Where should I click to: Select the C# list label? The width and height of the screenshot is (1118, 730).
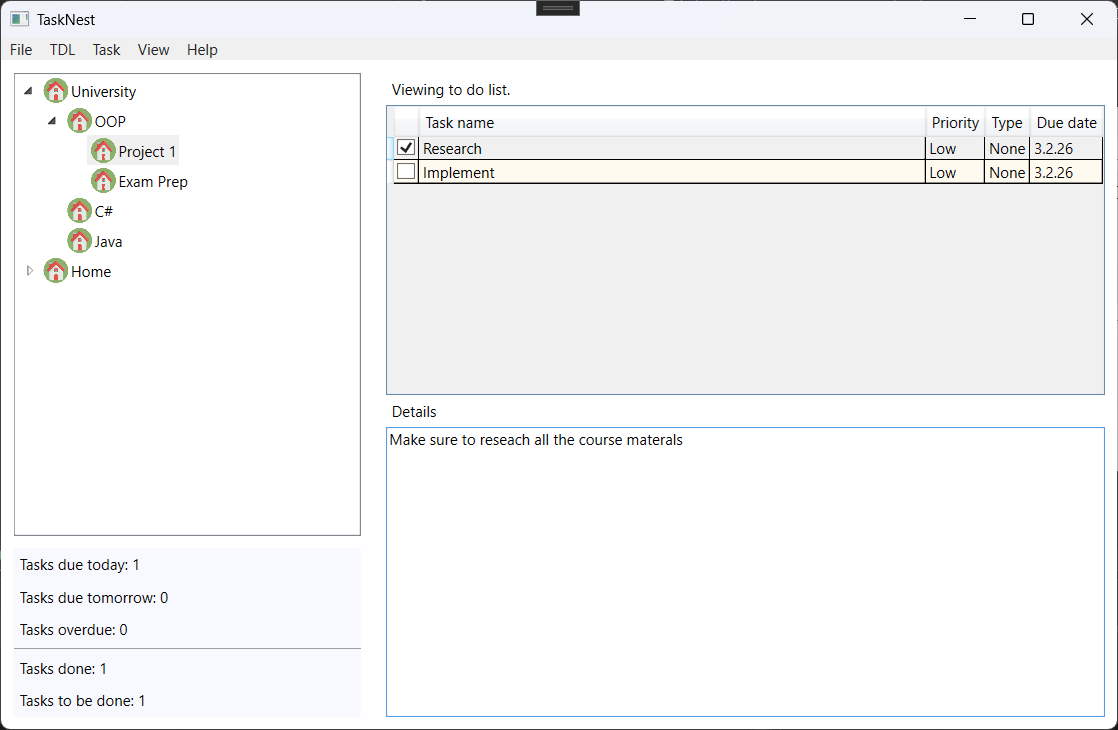point(103,212)
